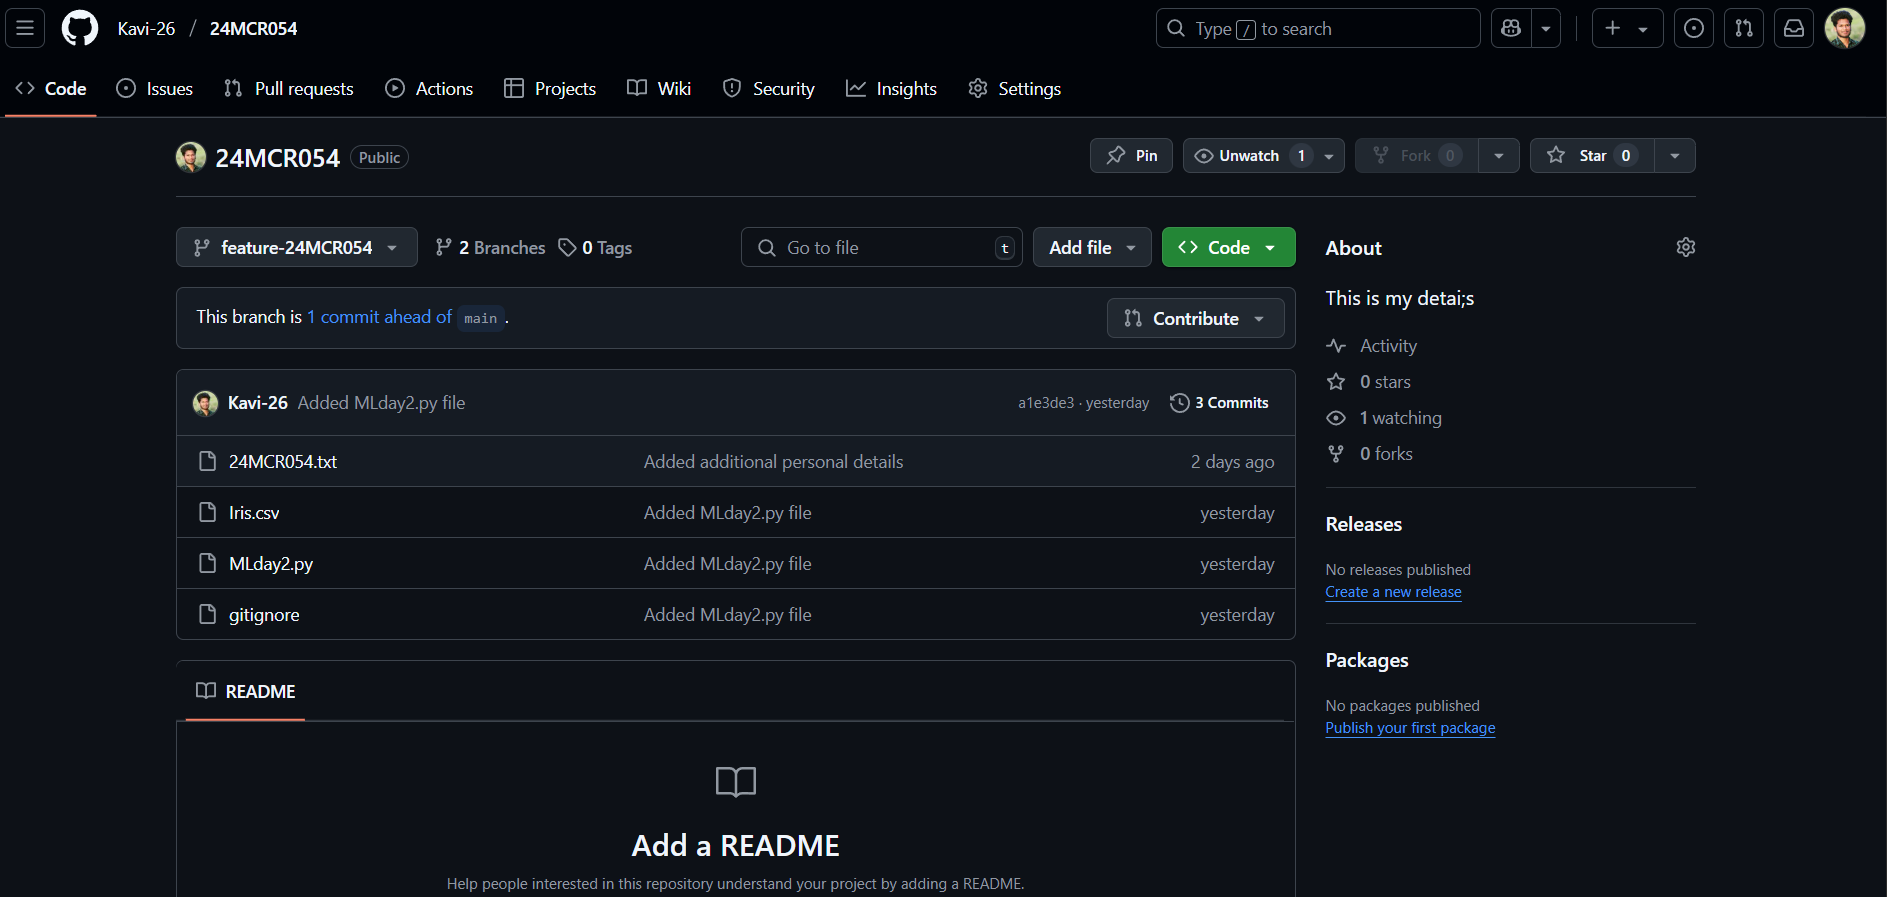Open the gitignore file
Screen dimensions: 1887x897
[x=264, y=615]
